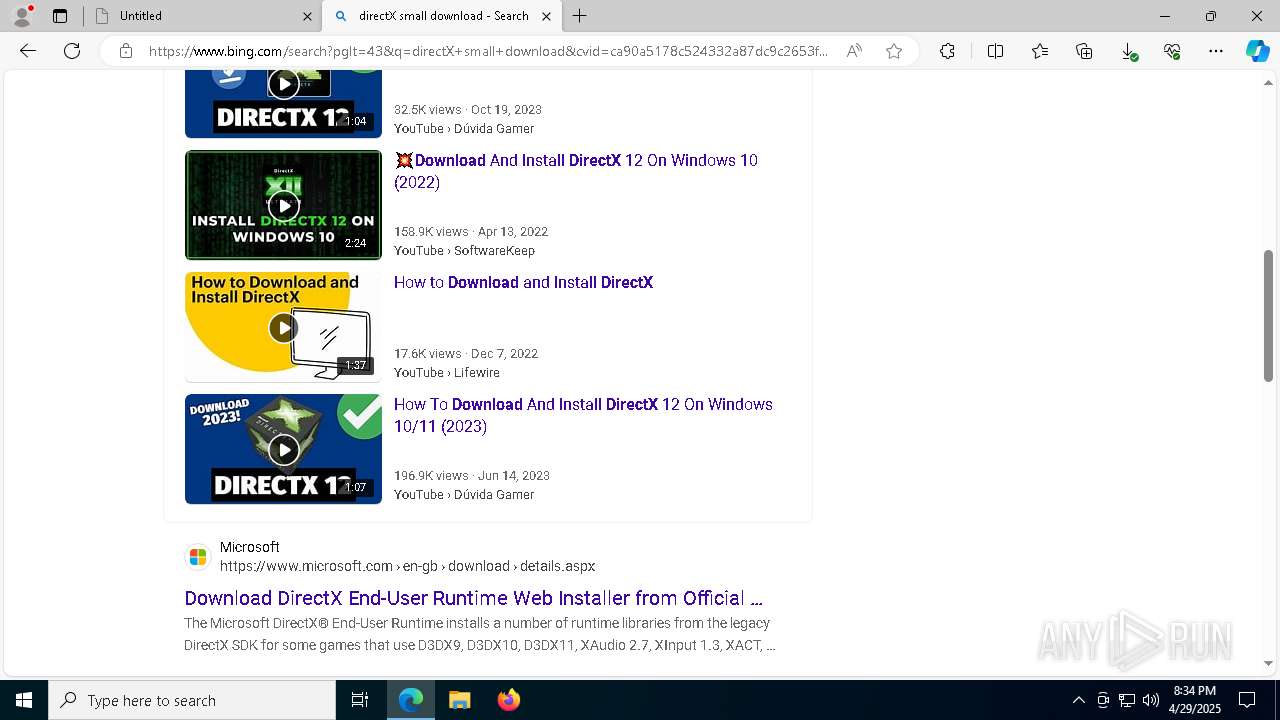Play Install DirectX 12 on Windows 10 thumbnail
Viewport: 1280px width, 720px height.
(283, 205)
